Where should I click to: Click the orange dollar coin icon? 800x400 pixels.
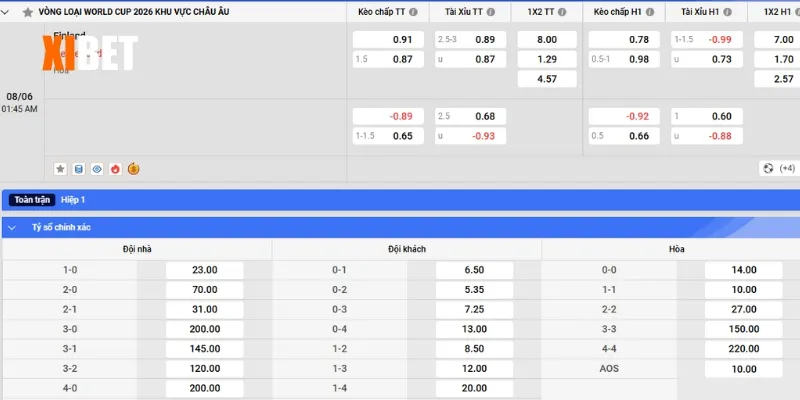[x=134, y=169]
